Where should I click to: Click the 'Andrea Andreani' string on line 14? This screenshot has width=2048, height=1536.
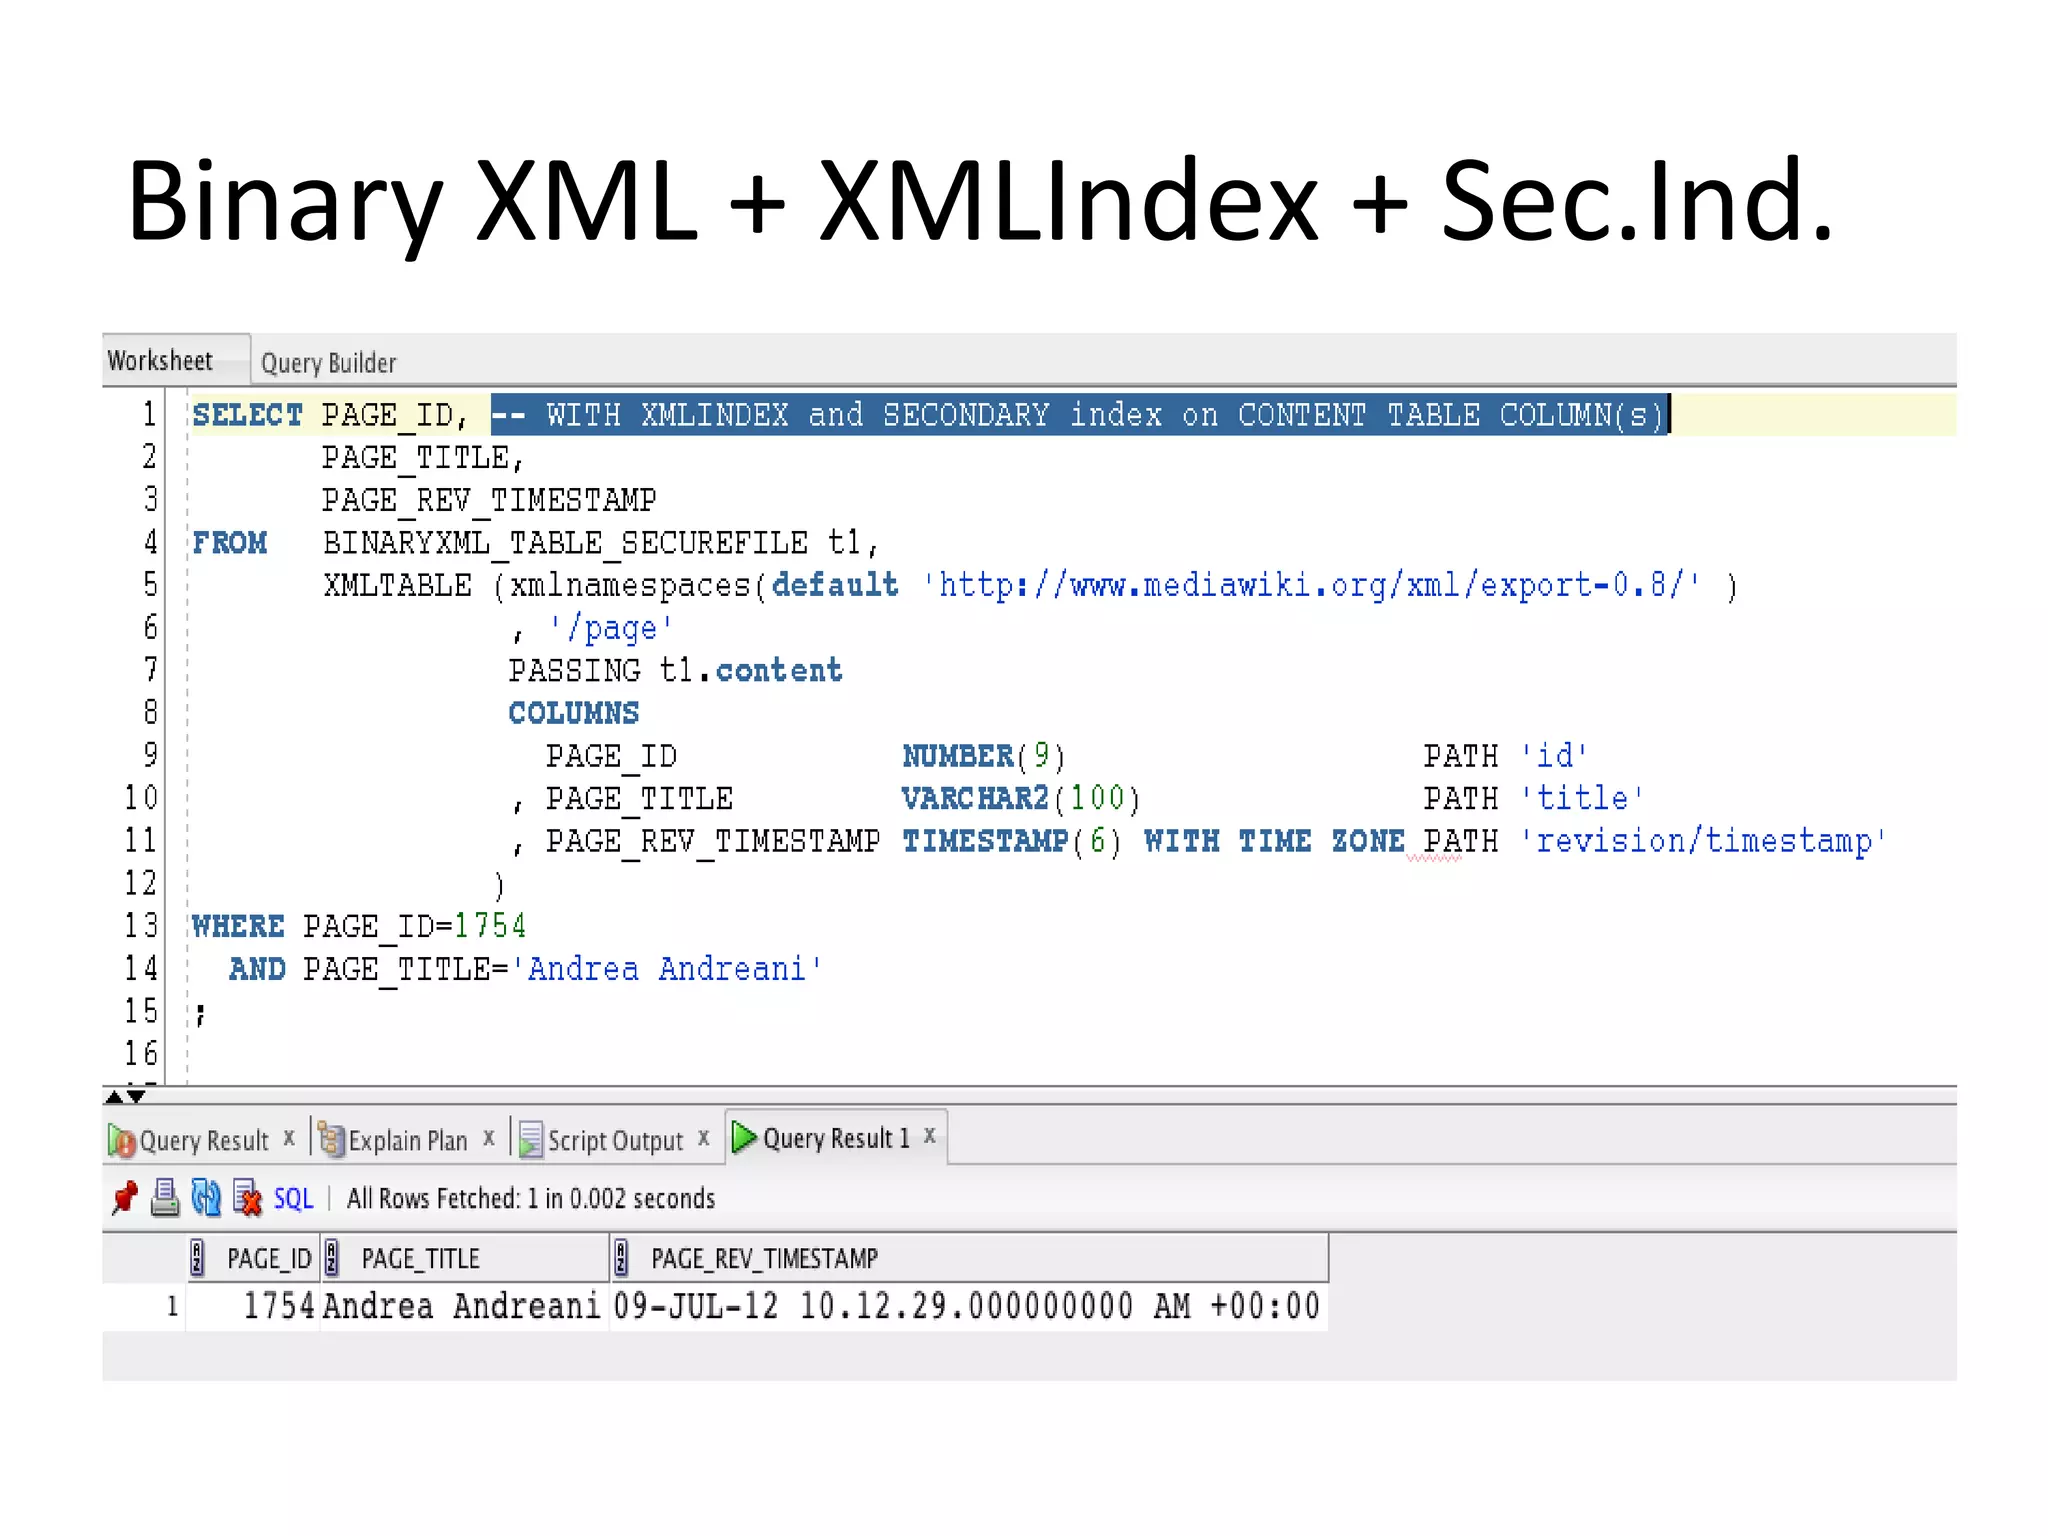point(667,969)
